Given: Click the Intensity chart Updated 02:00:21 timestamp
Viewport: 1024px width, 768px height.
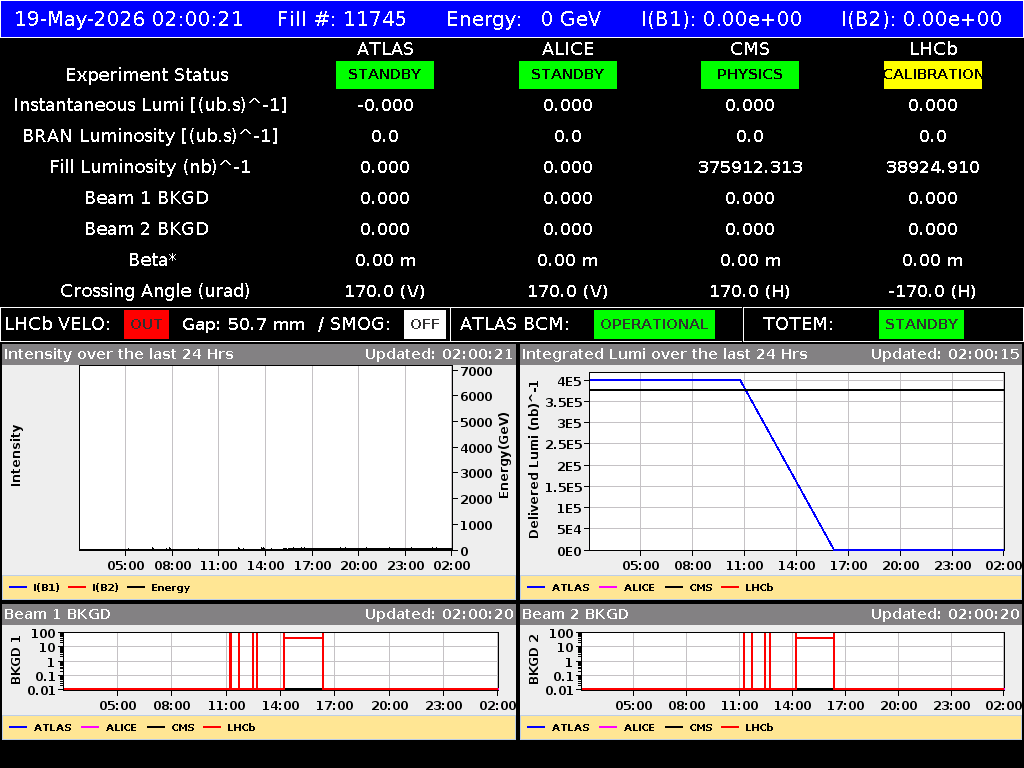Looking at the screenshot, I should point(439,354).
